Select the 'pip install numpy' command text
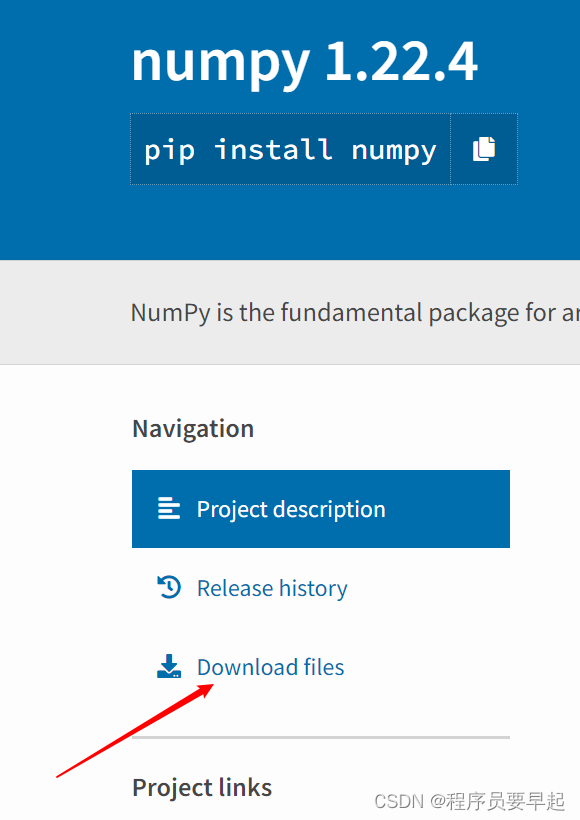The width and height of the screenshot is (580, 820). 290,151
